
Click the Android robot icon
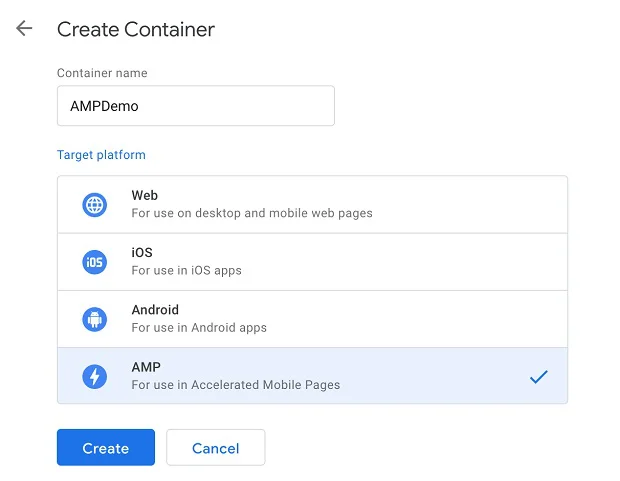94,319
